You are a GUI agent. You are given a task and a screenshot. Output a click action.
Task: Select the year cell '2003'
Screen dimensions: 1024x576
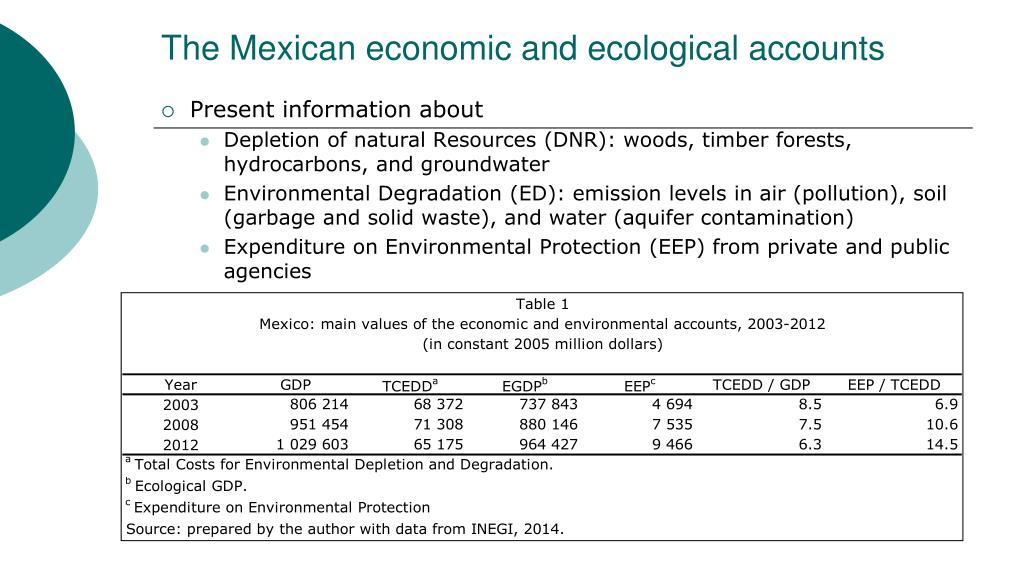(x=181, y=405)
